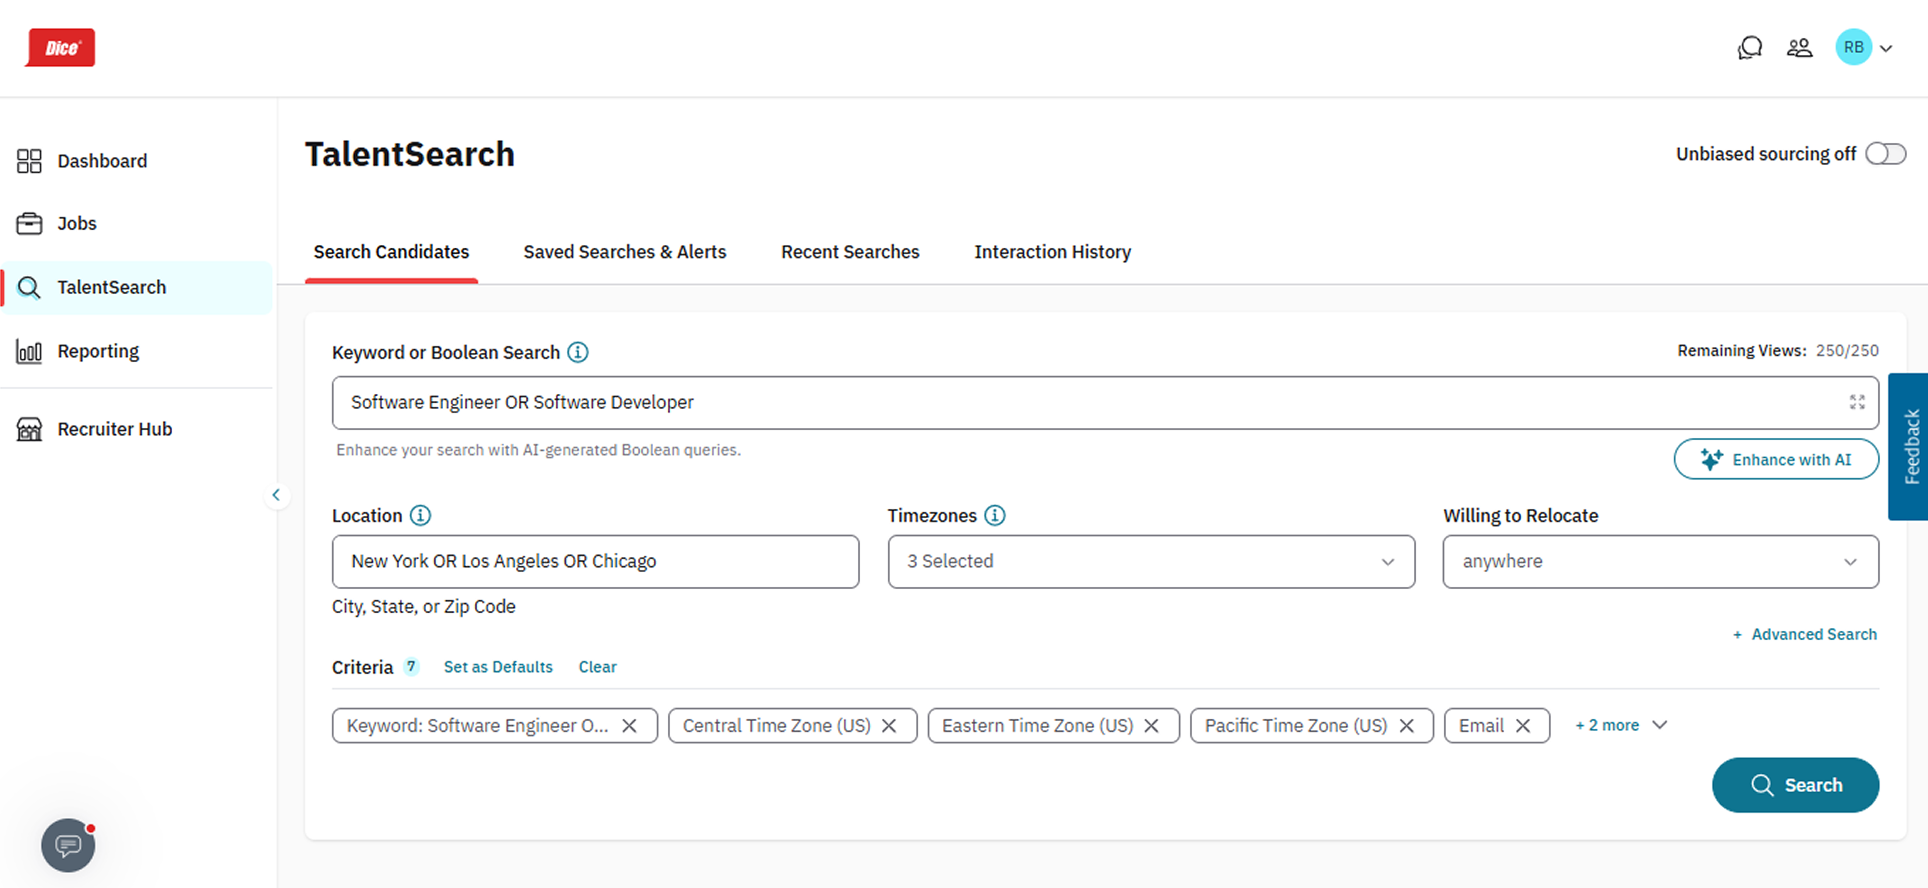Click Set as Defaults link
This screenshot has width=1928, height=888.
pos(498,667)
